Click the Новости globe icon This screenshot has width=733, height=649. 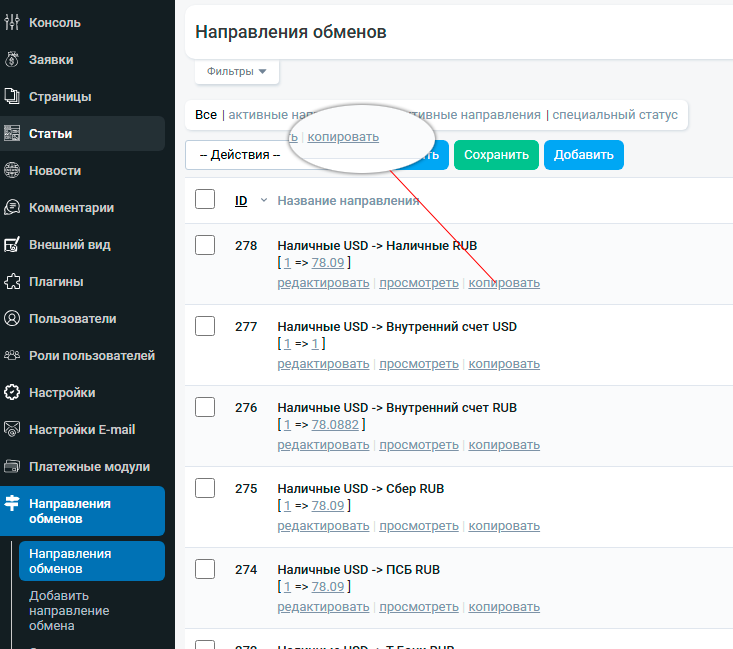tap(12, 170)
